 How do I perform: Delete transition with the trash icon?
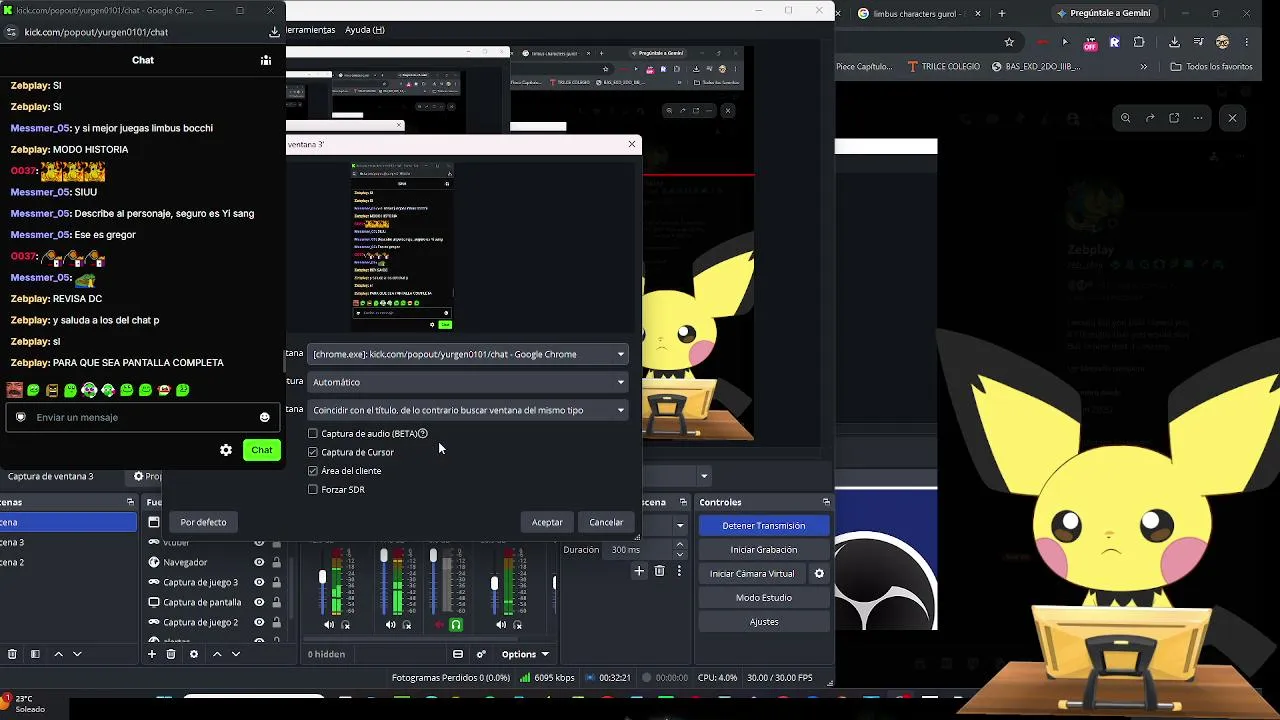click(x=659, y=571)
